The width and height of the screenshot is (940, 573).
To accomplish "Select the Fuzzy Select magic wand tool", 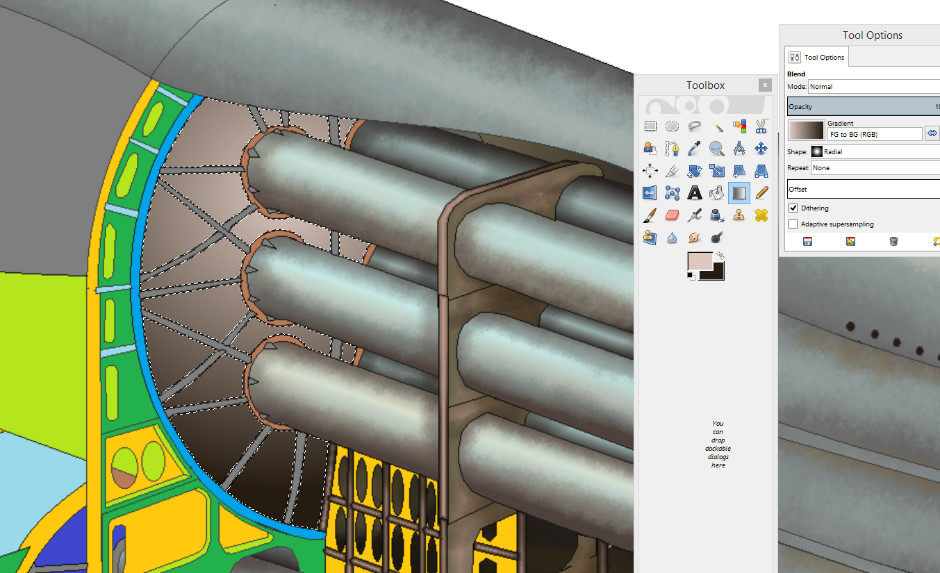I will pyautogui.click(x=717, y=126).
